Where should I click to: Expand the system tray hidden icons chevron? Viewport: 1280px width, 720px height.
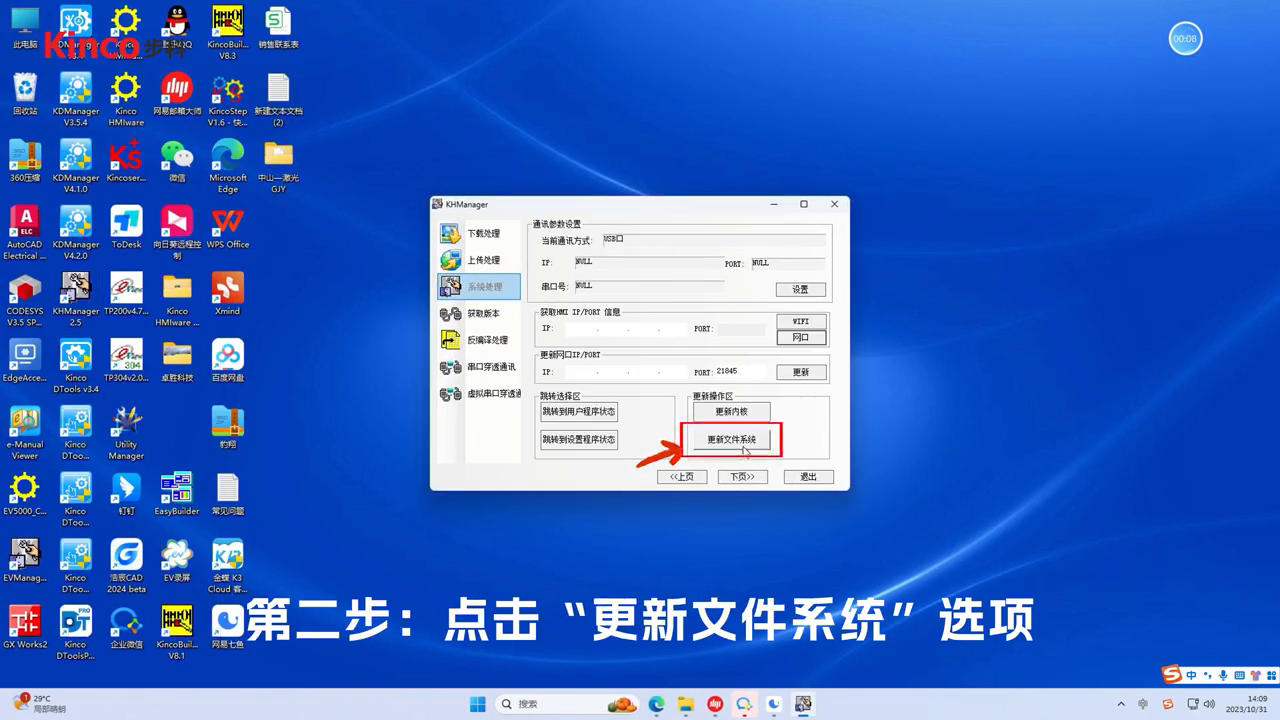(x=1121, y=704)
